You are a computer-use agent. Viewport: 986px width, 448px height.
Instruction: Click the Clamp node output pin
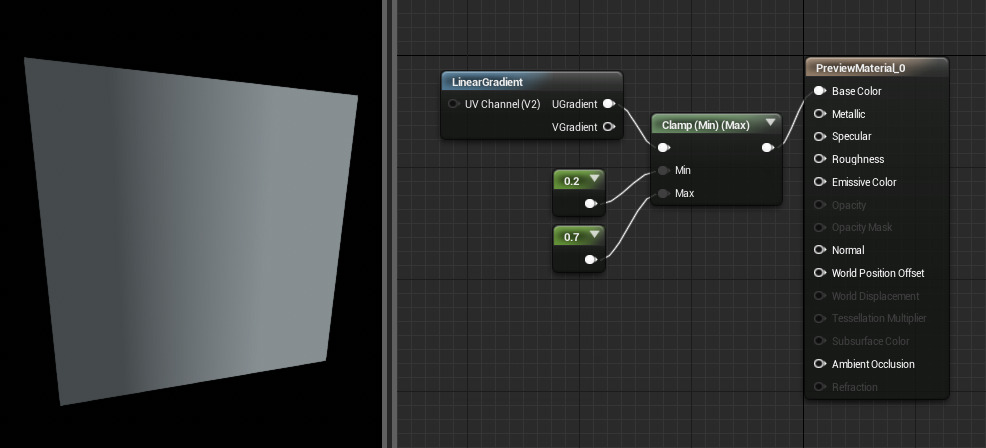point(767,148)
